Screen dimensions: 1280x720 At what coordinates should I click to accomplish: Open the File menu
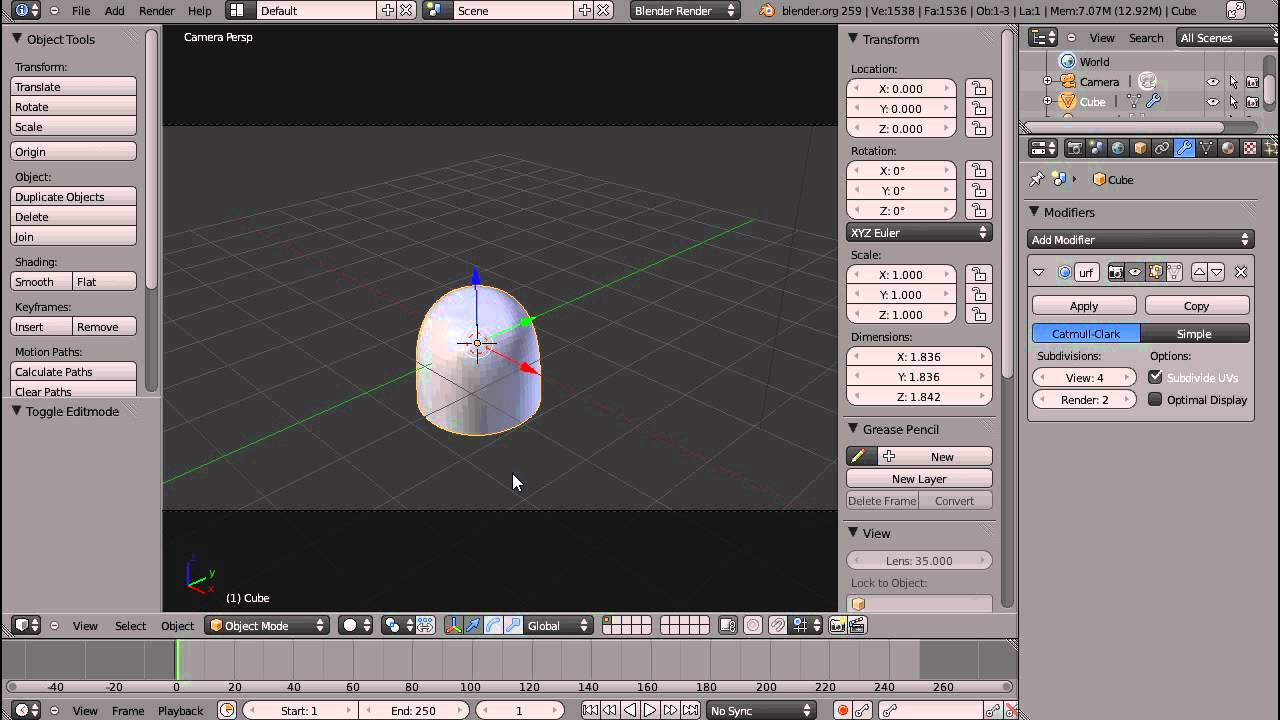point(81,10)
